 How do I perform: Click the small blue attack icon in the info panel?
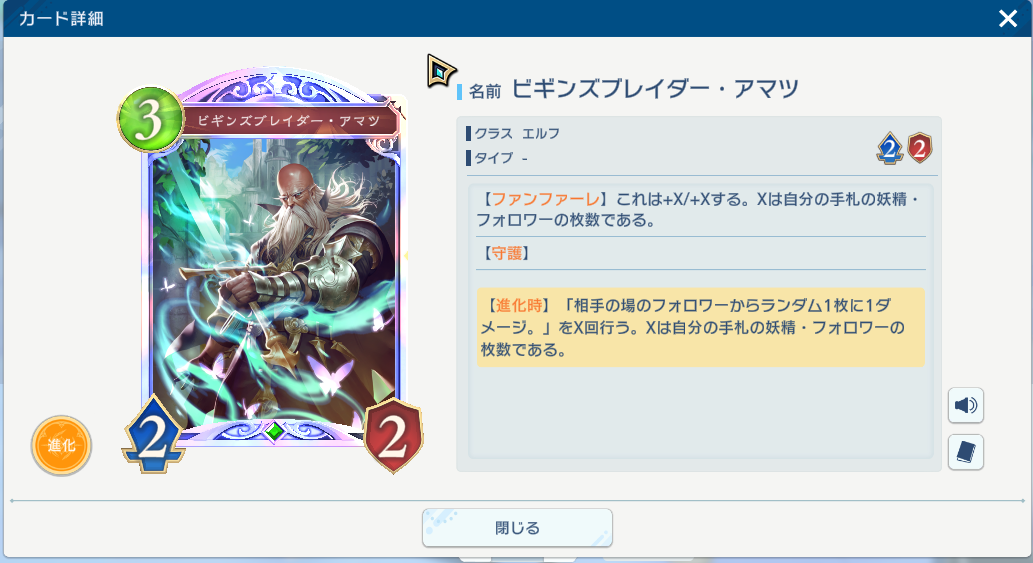[889, 147]
